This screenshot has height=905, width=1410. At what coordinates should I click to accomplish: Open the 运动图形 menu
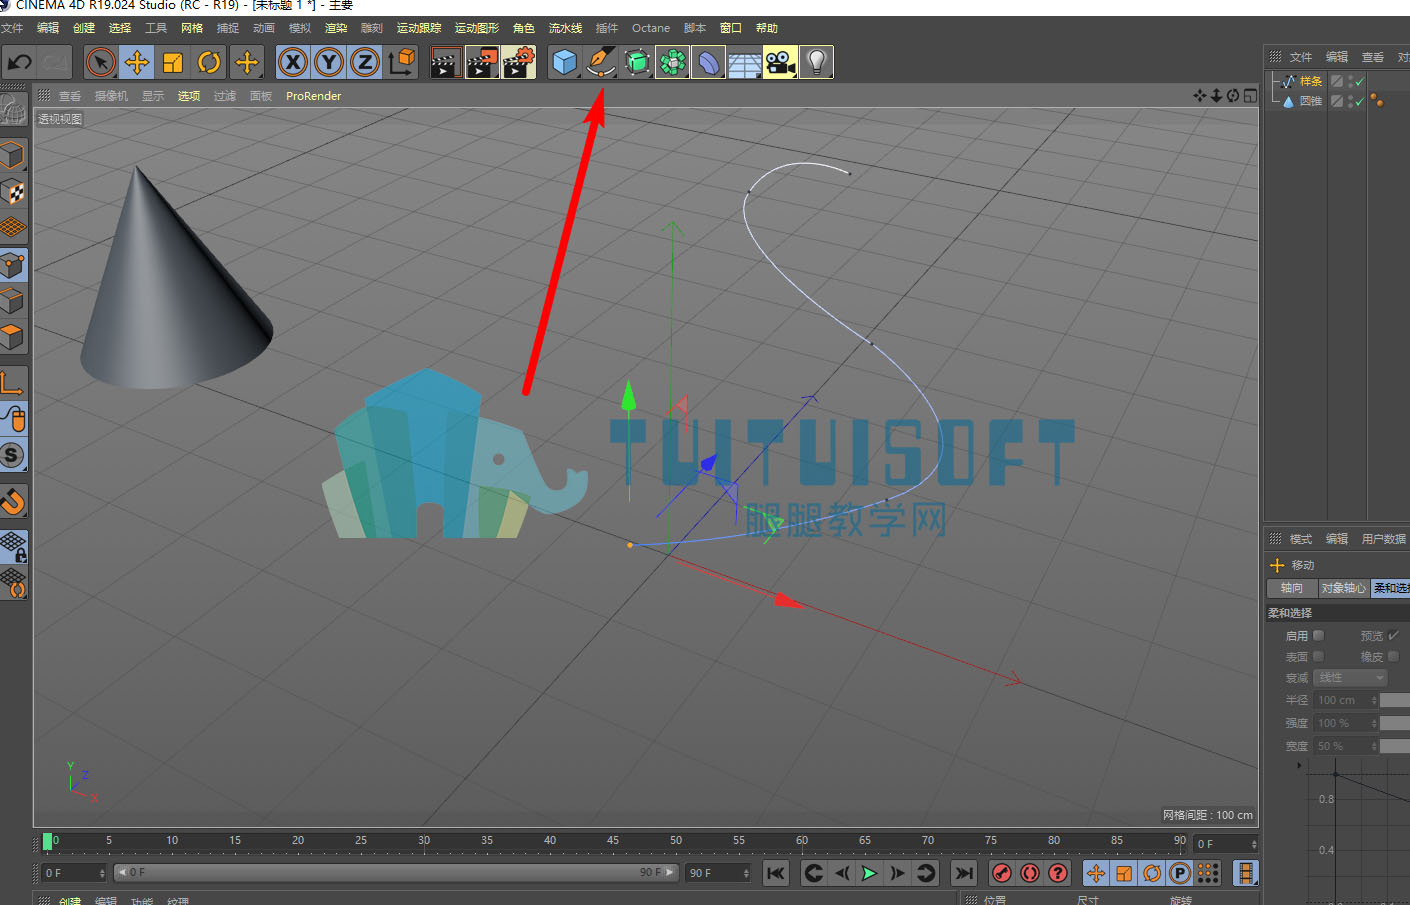476,28
